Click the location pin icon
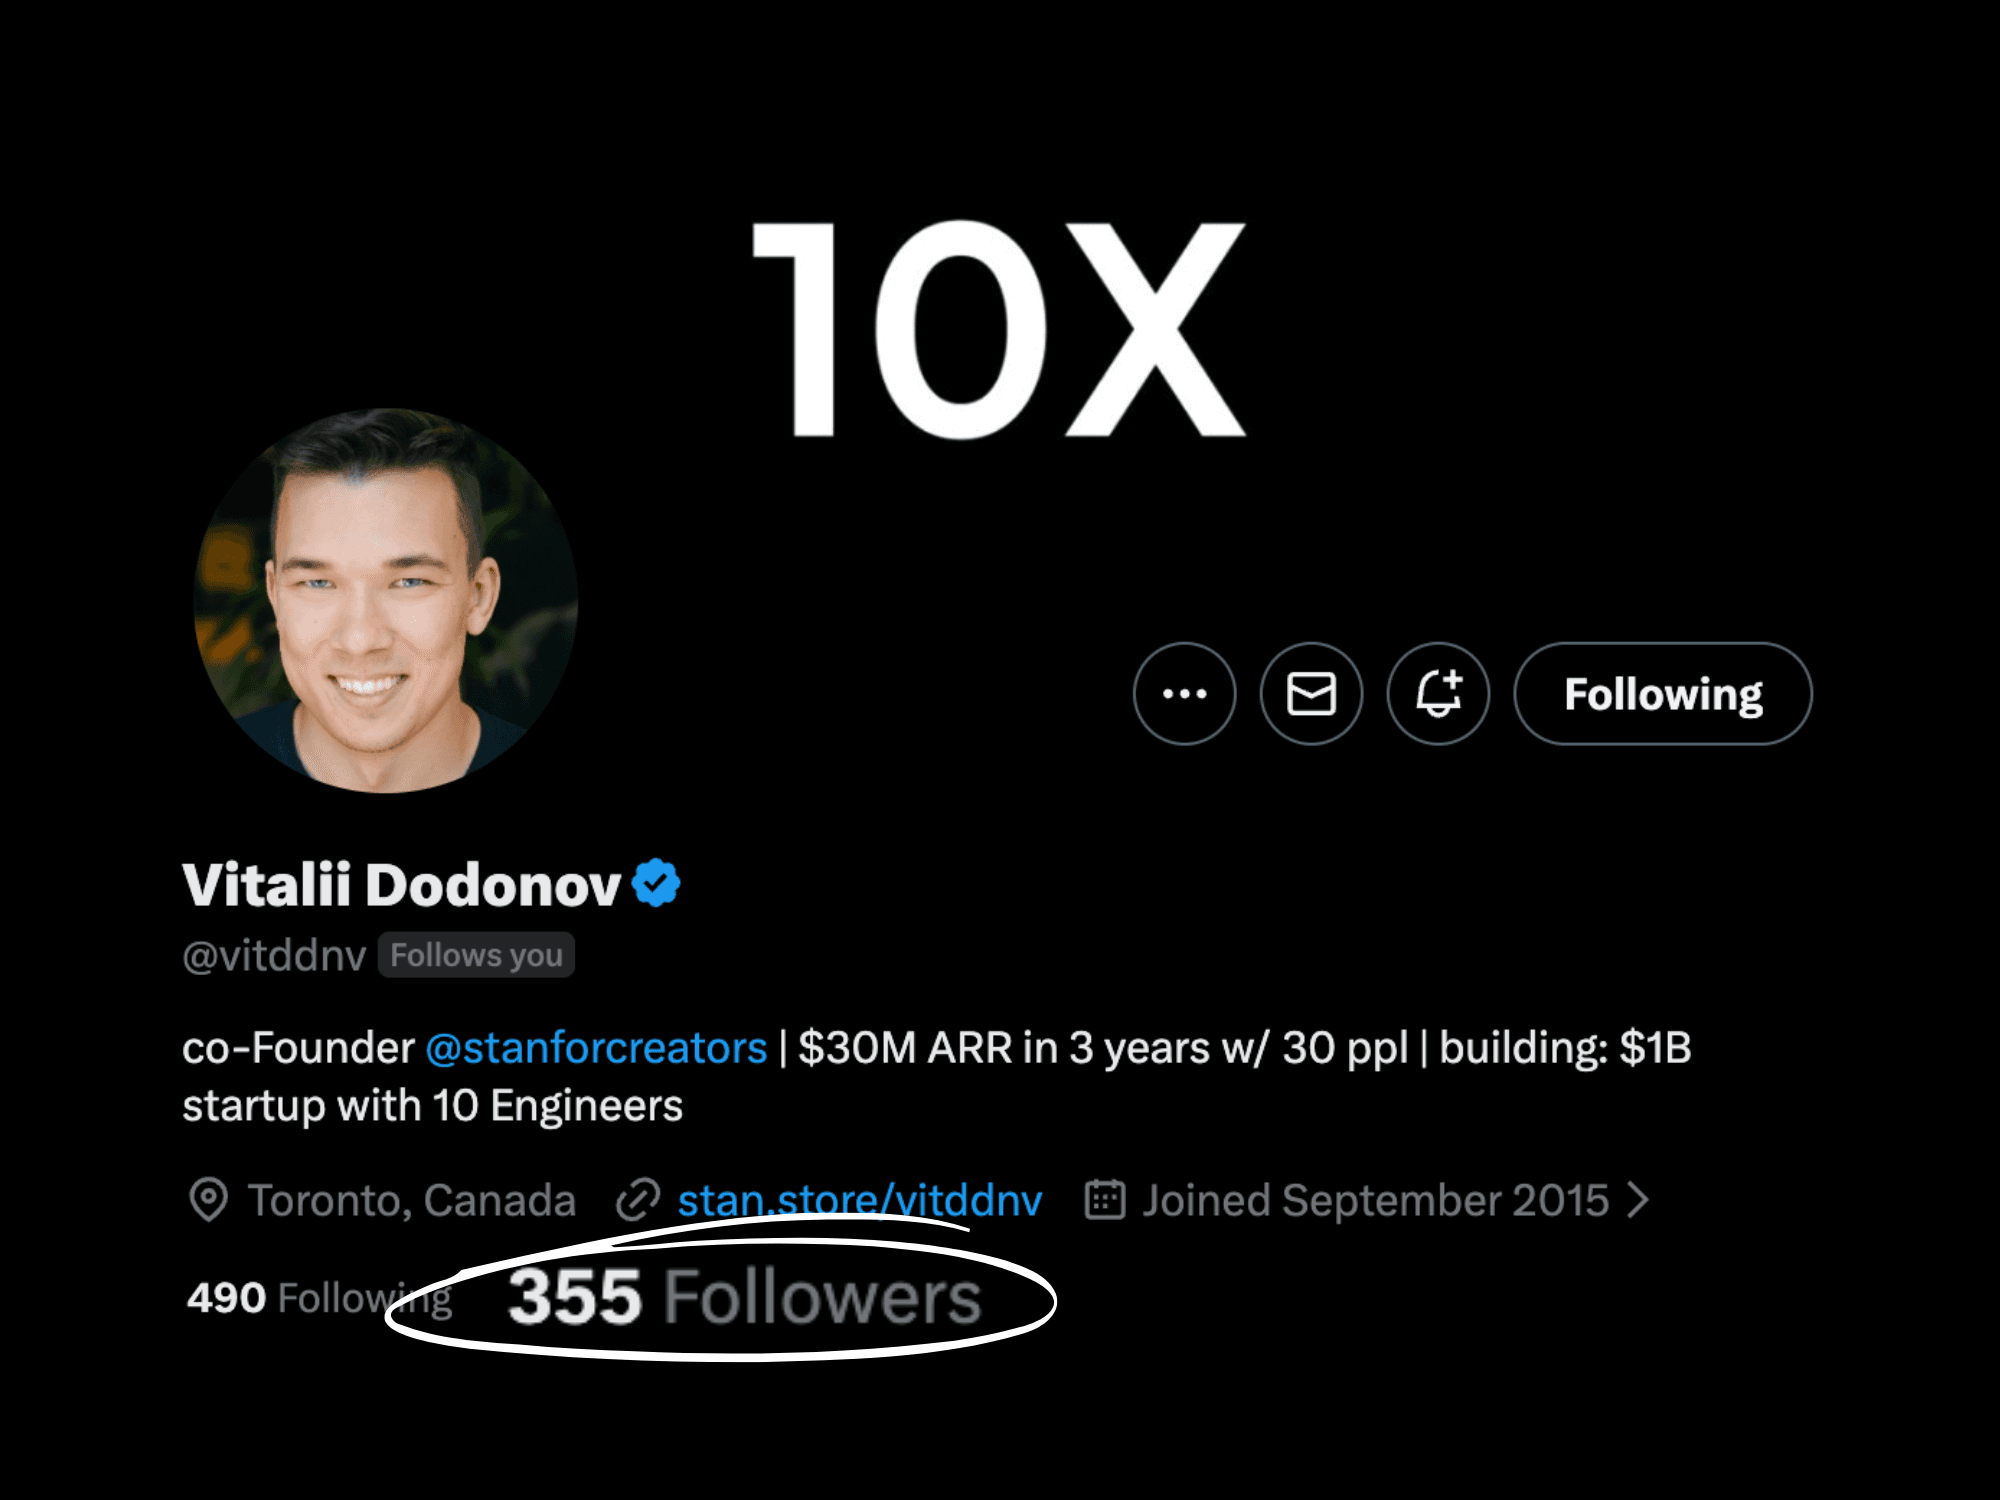Viewport: 2000px width, 1500px height. [208, 1199]
